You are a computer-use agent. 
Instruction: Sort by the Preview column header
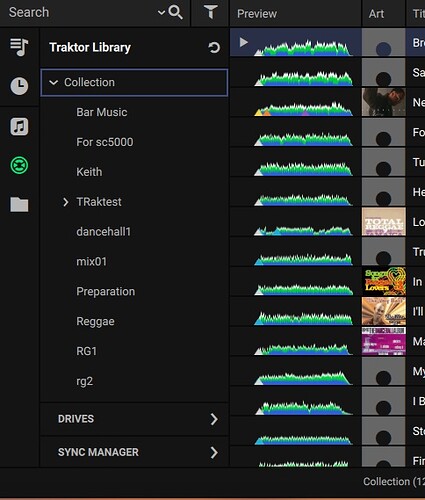coord(257,14)
